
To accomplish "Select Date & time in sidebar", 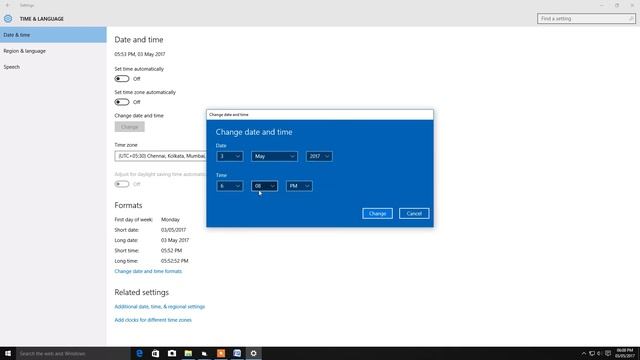I will (x=53, y=35).
